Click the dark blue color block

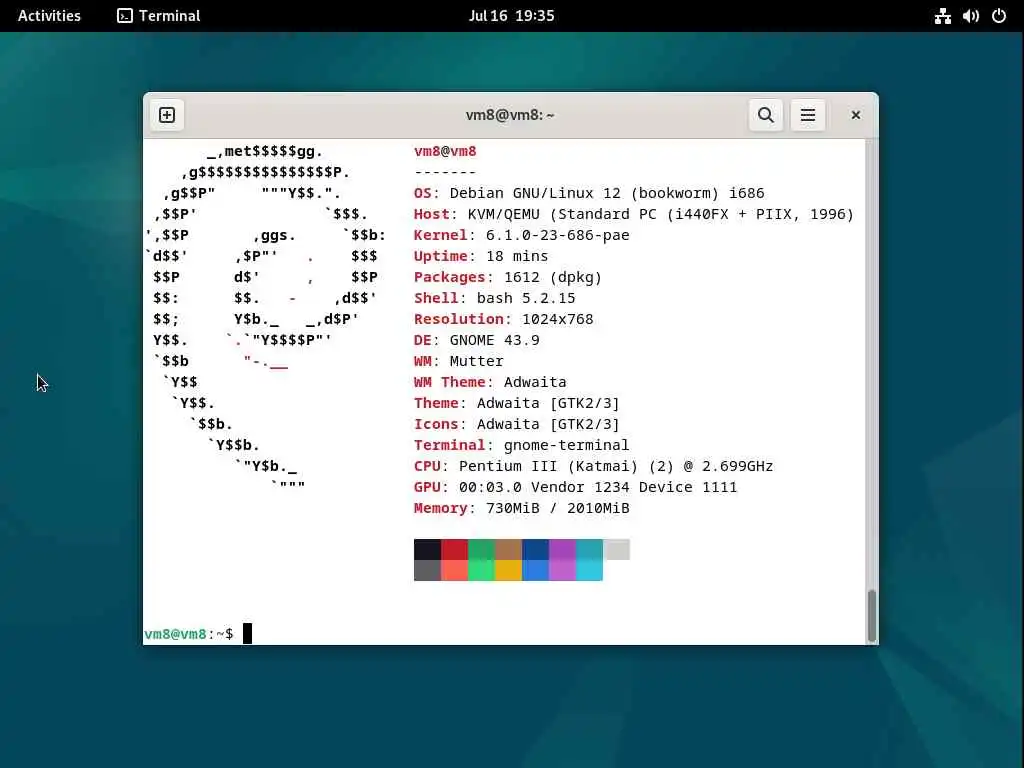click(536, 549)
